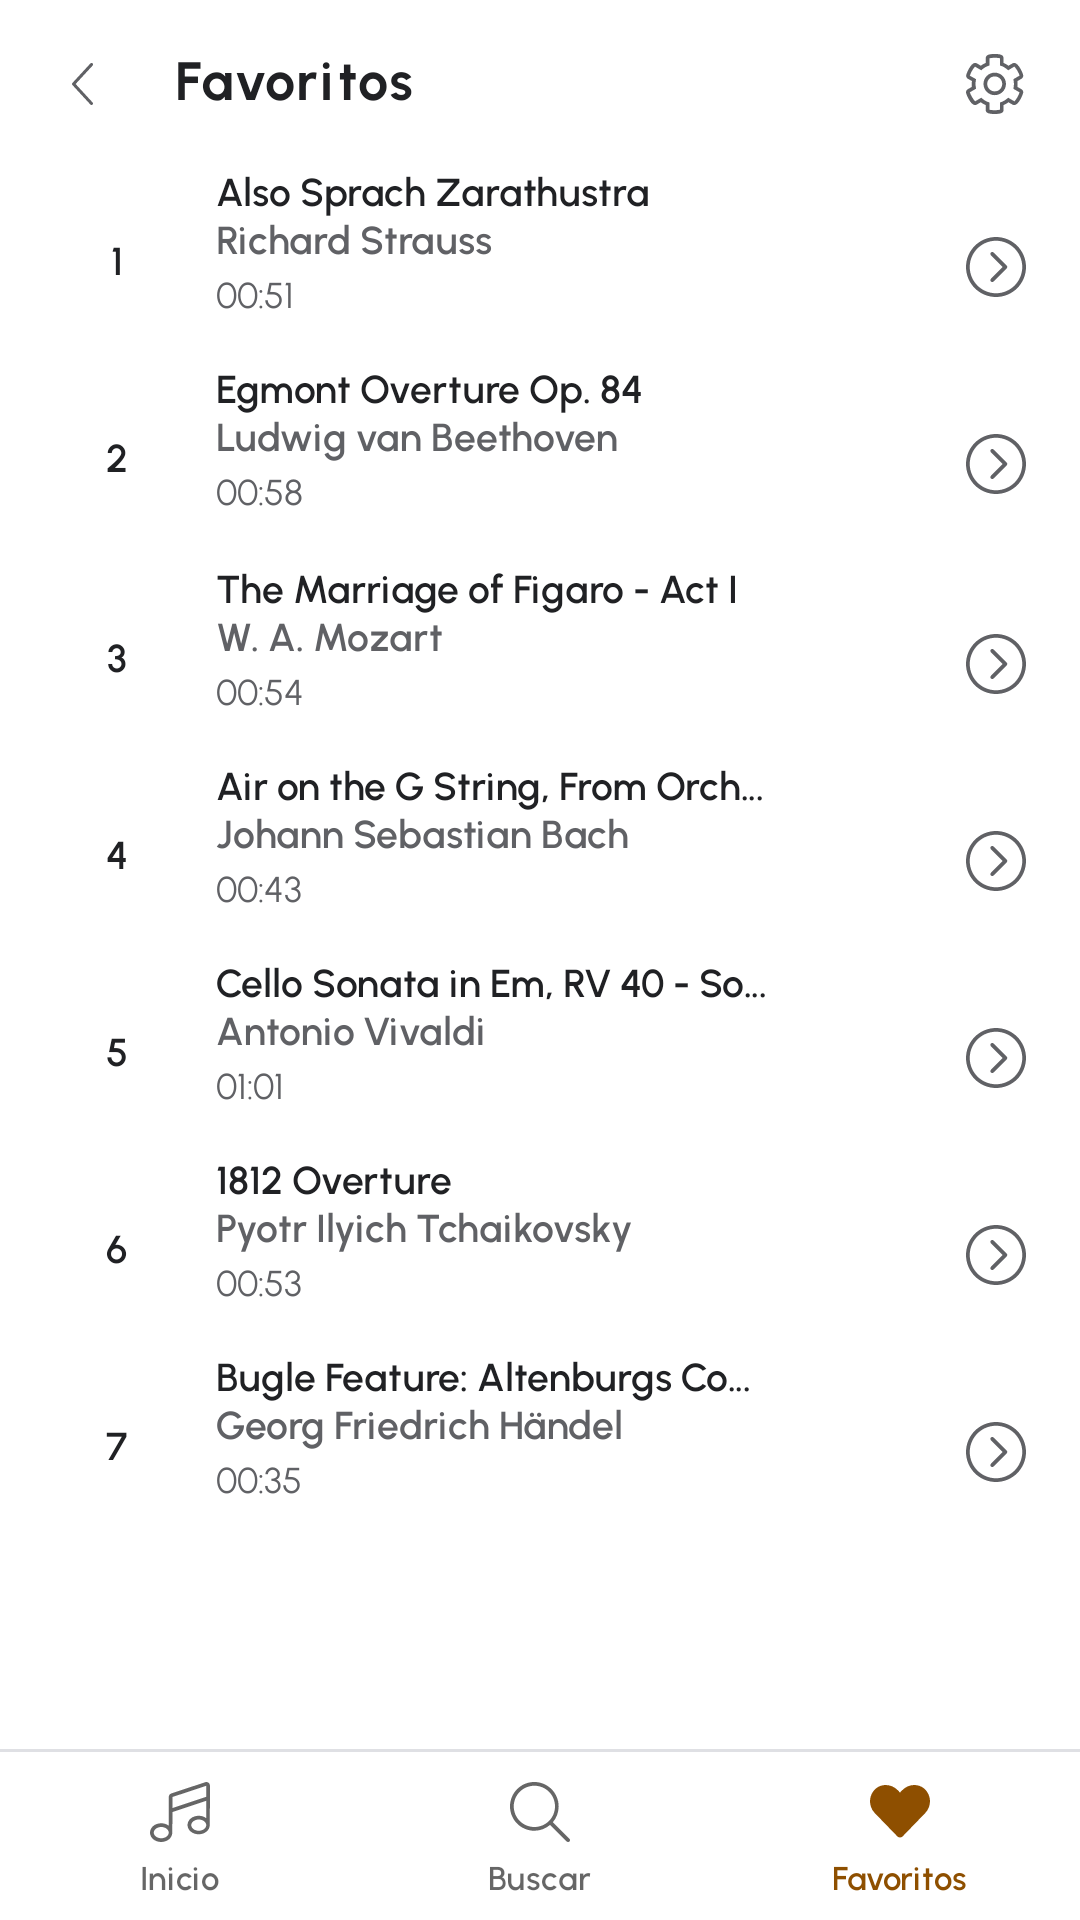Expand Air on the G String details
The width and height of the screenshot is (1080, 1920).
click(995, 861)
